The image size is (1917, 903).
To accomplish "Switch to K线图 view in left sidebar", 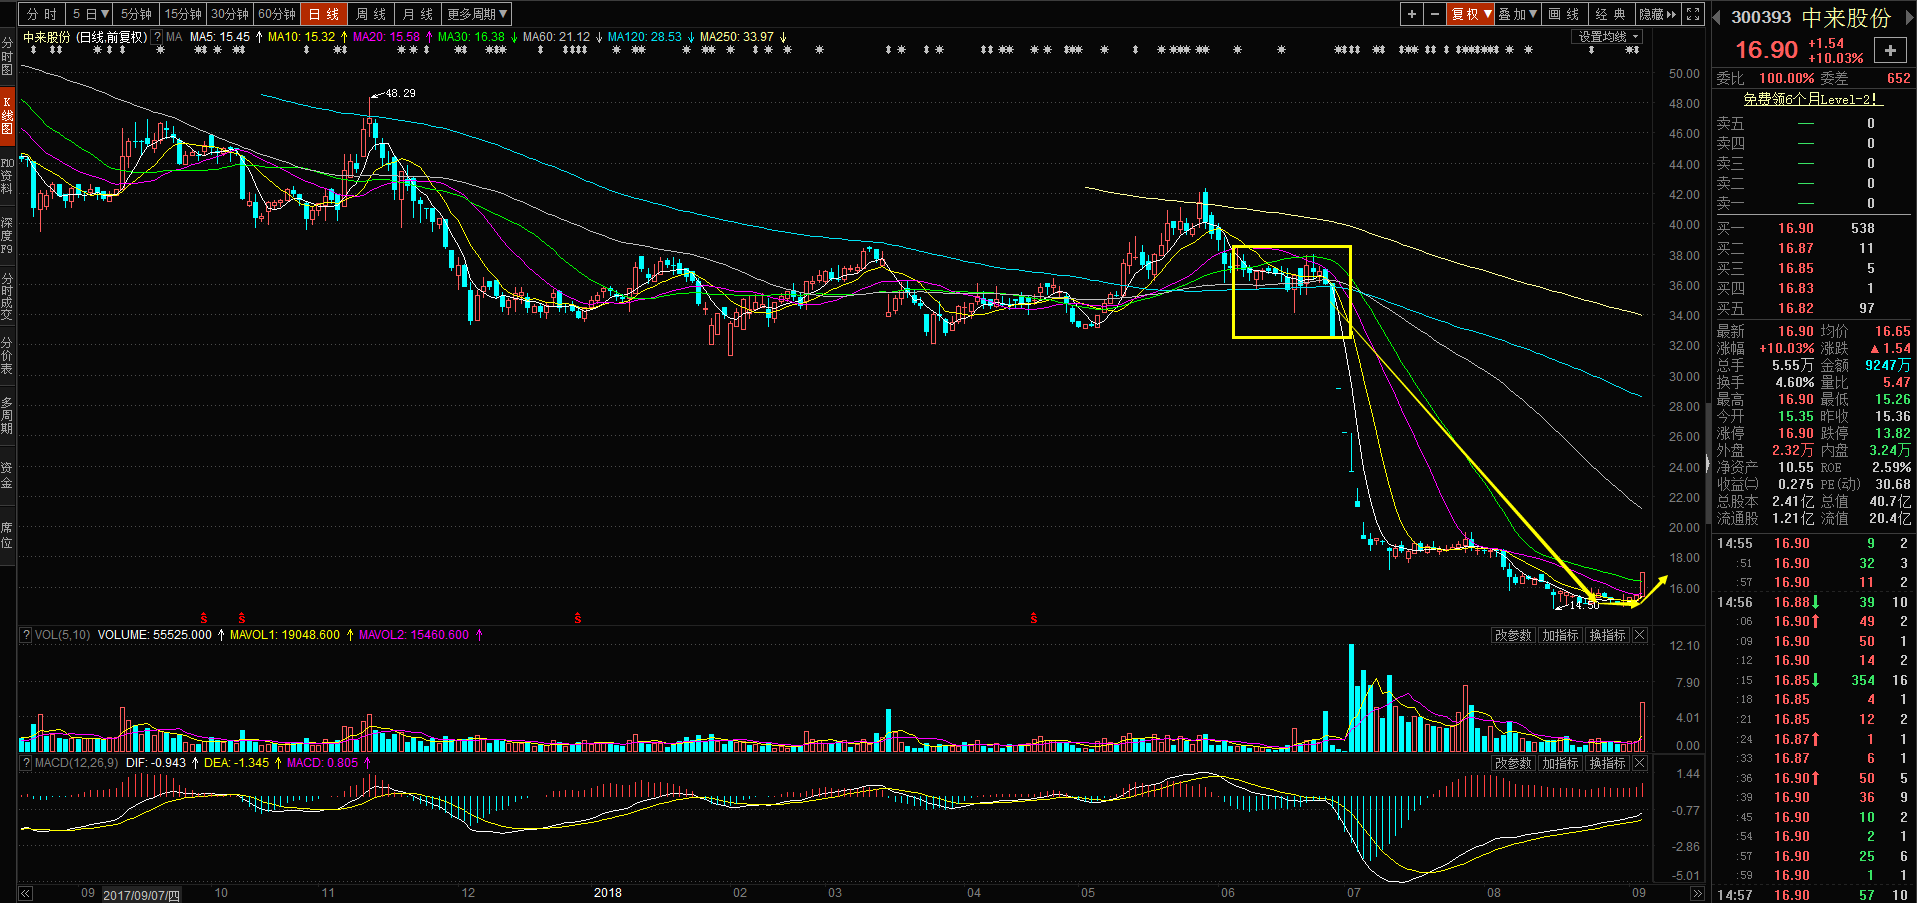I will tap(7, 115).
